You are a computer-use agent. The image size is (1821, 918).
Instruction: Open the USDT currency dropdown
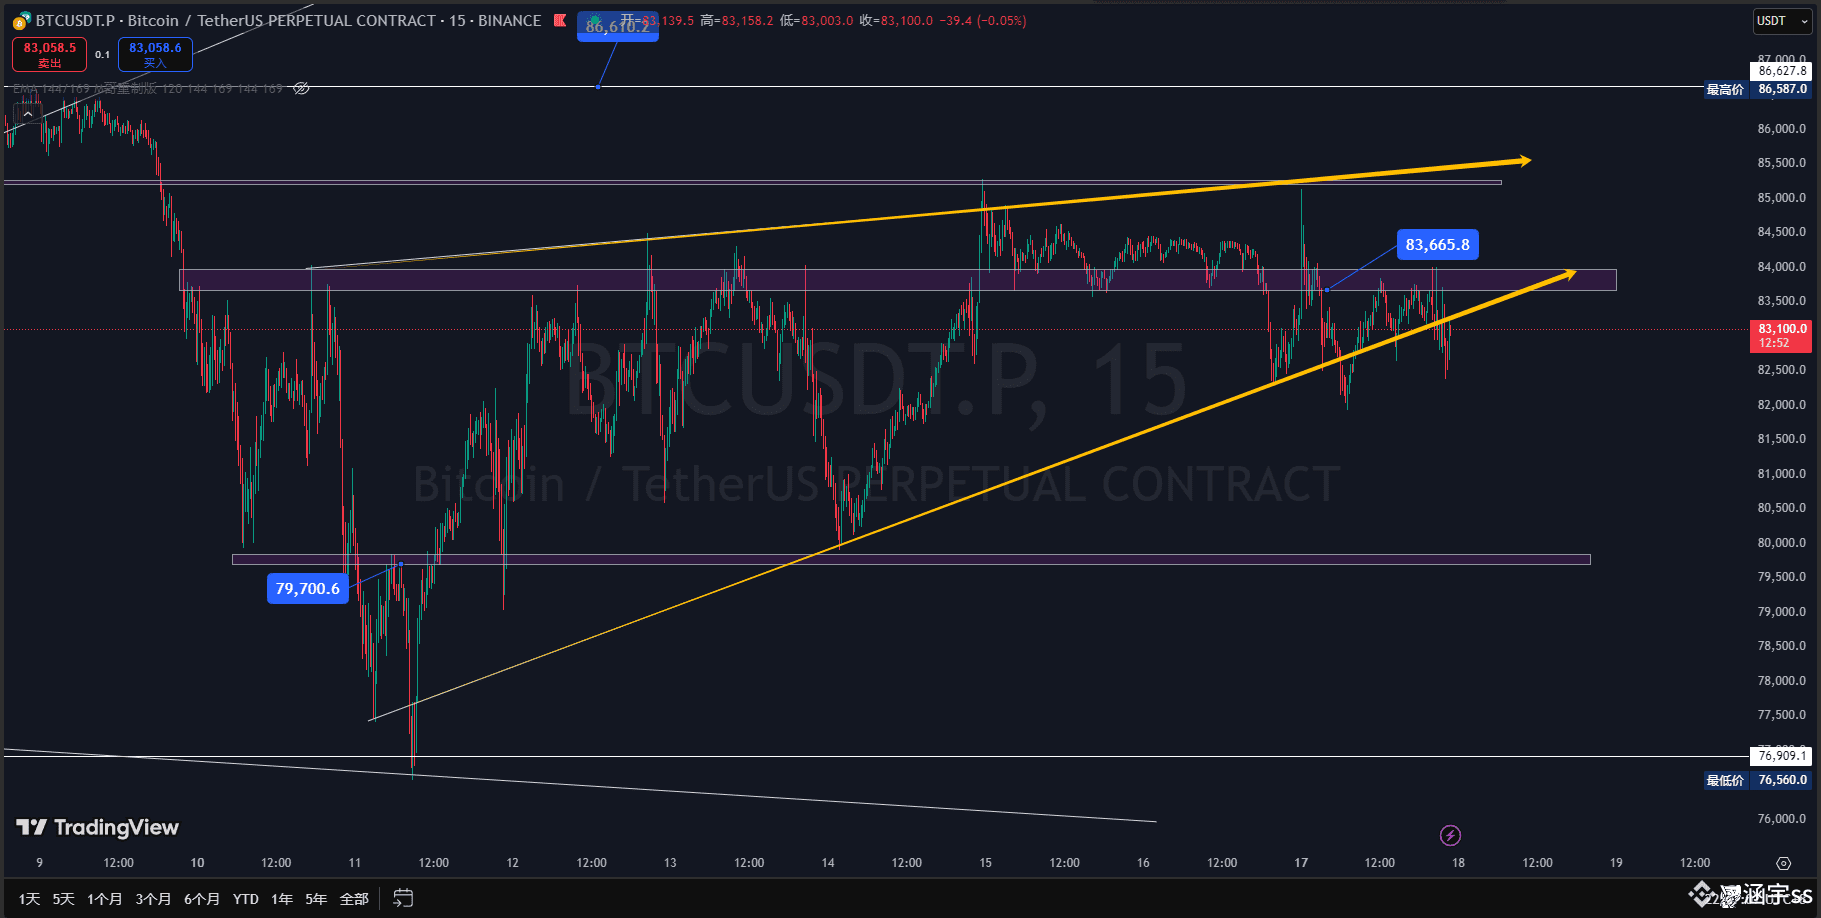1782,20
